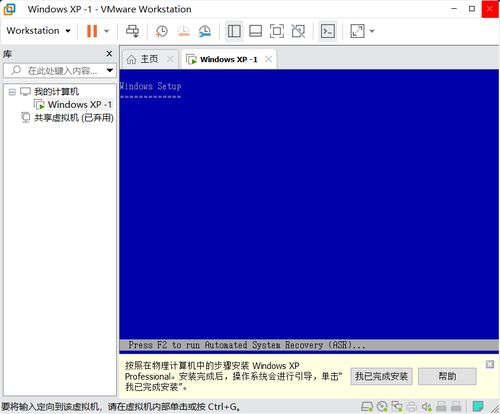Revert to previous snapshot icon
The width and height of the screenshot is (500, 414).
(183, 31)
